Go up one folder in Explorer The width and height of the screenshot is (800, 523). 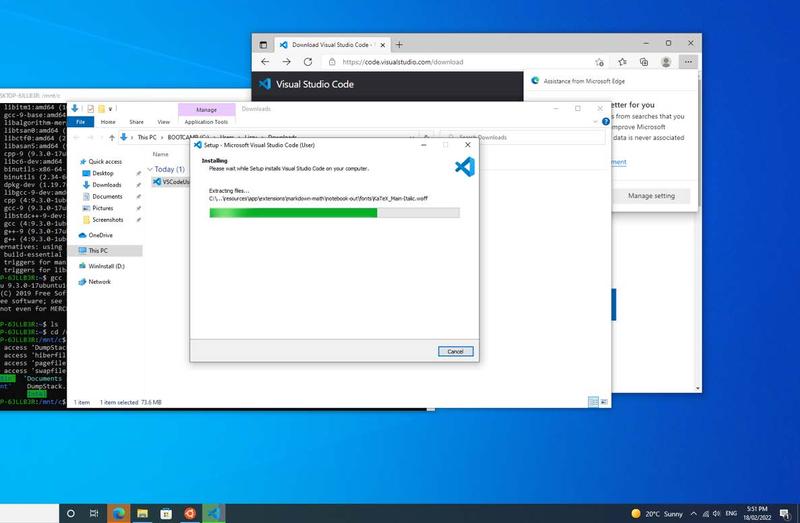112,137
